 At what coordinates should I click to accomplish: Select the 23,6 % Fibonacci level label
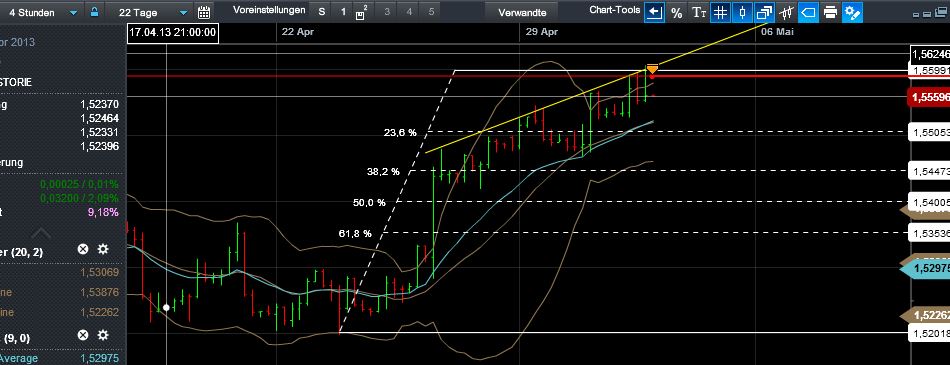[x=400, y=132]
